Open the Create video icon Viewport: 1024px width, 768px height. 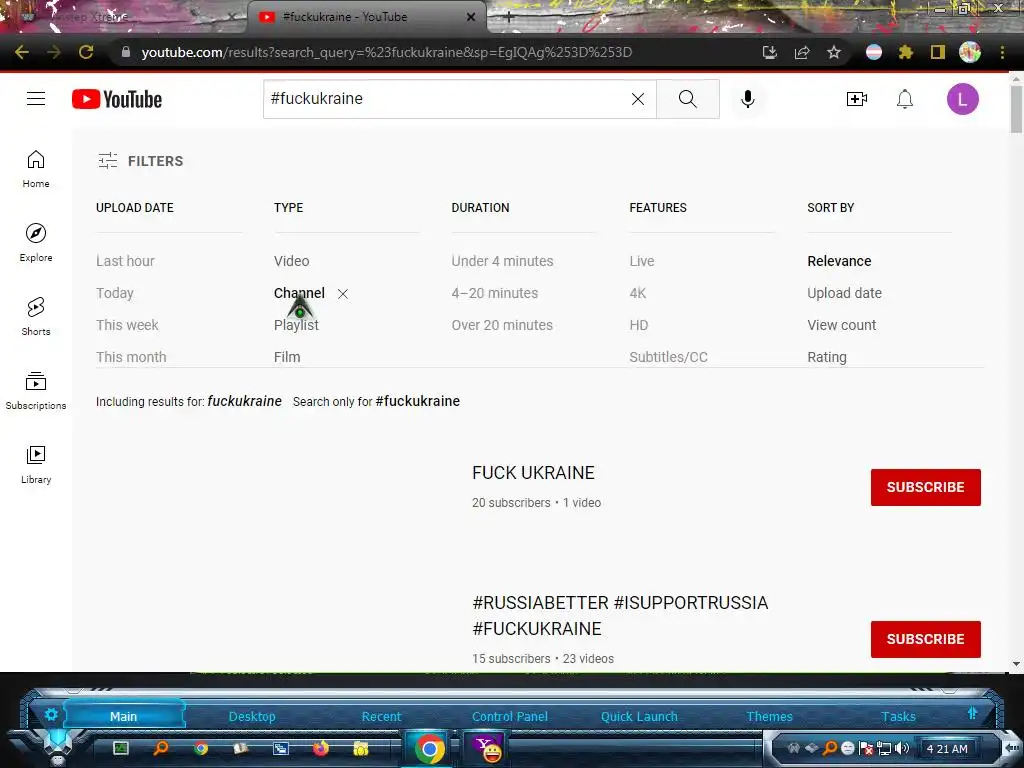(x=856, y=99)
